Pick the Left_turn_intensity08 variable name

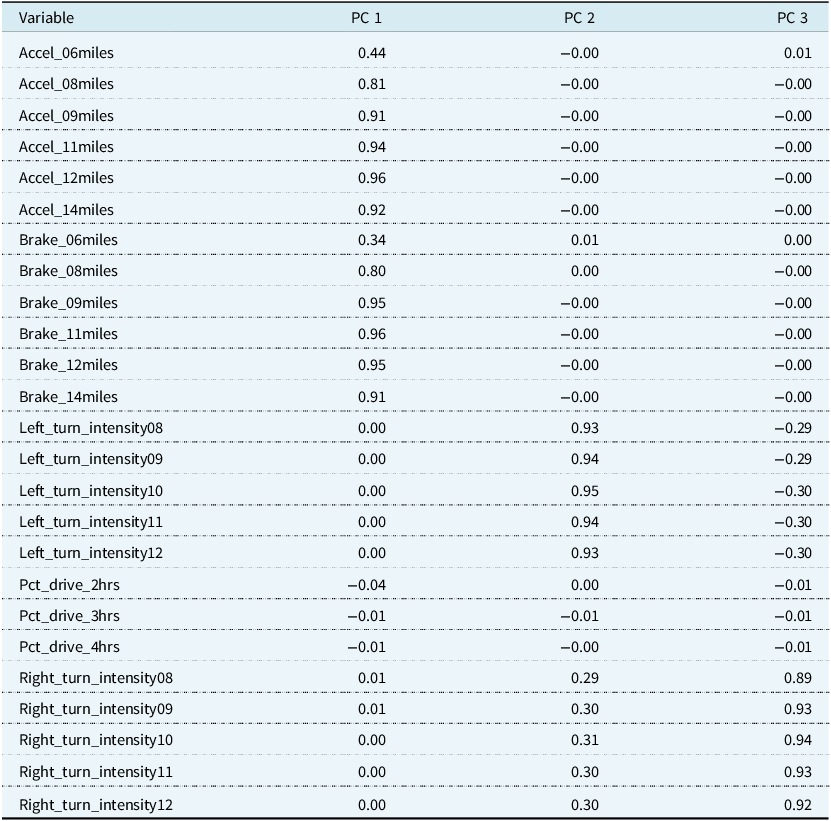(91, 428)
